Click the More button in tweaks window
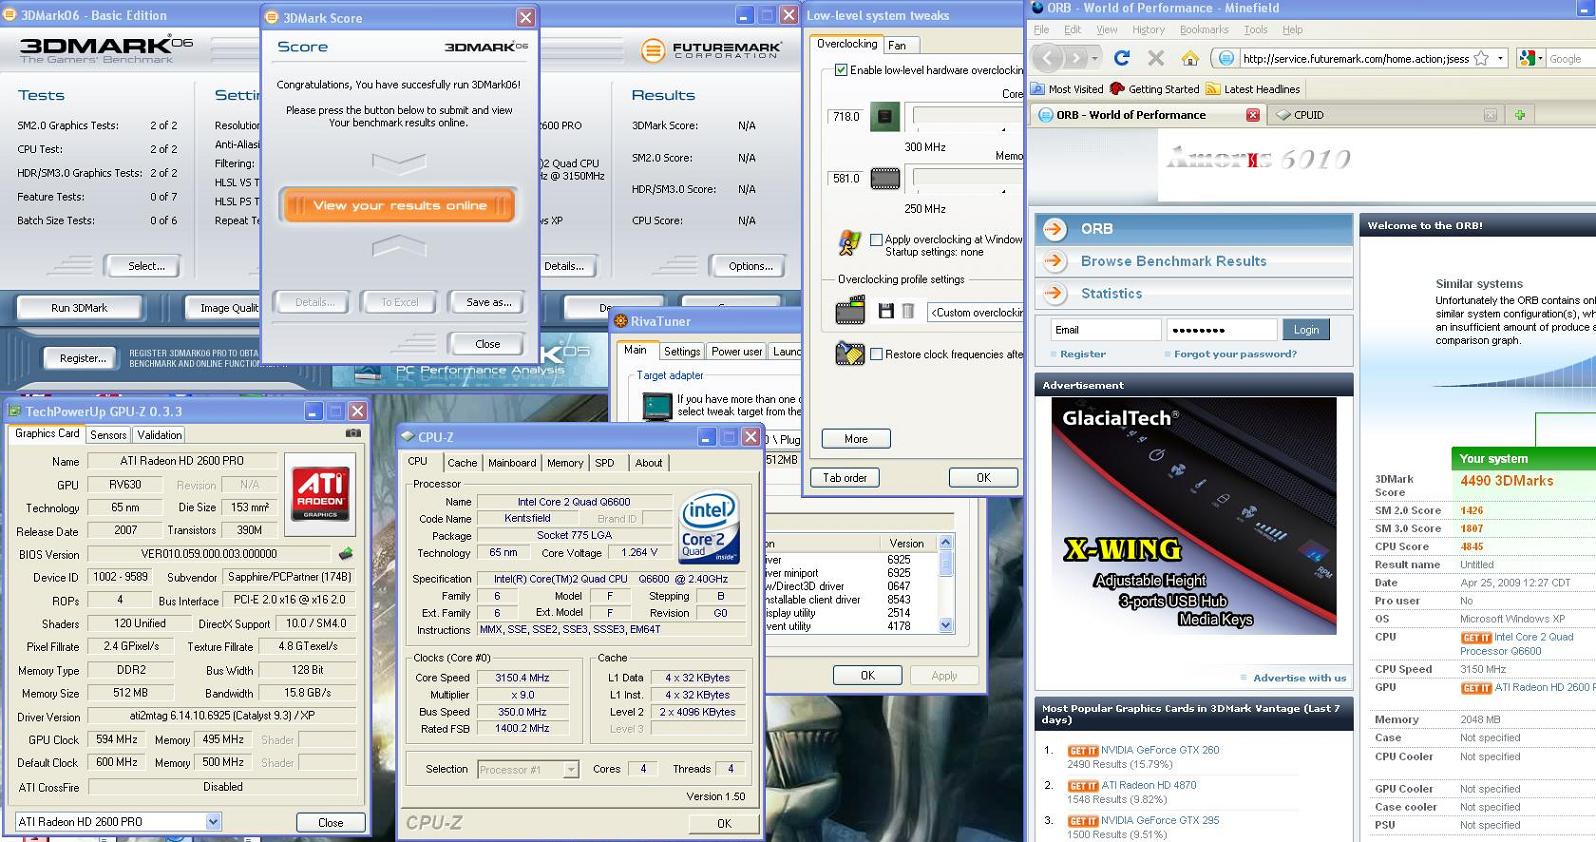 coord(856,439)
